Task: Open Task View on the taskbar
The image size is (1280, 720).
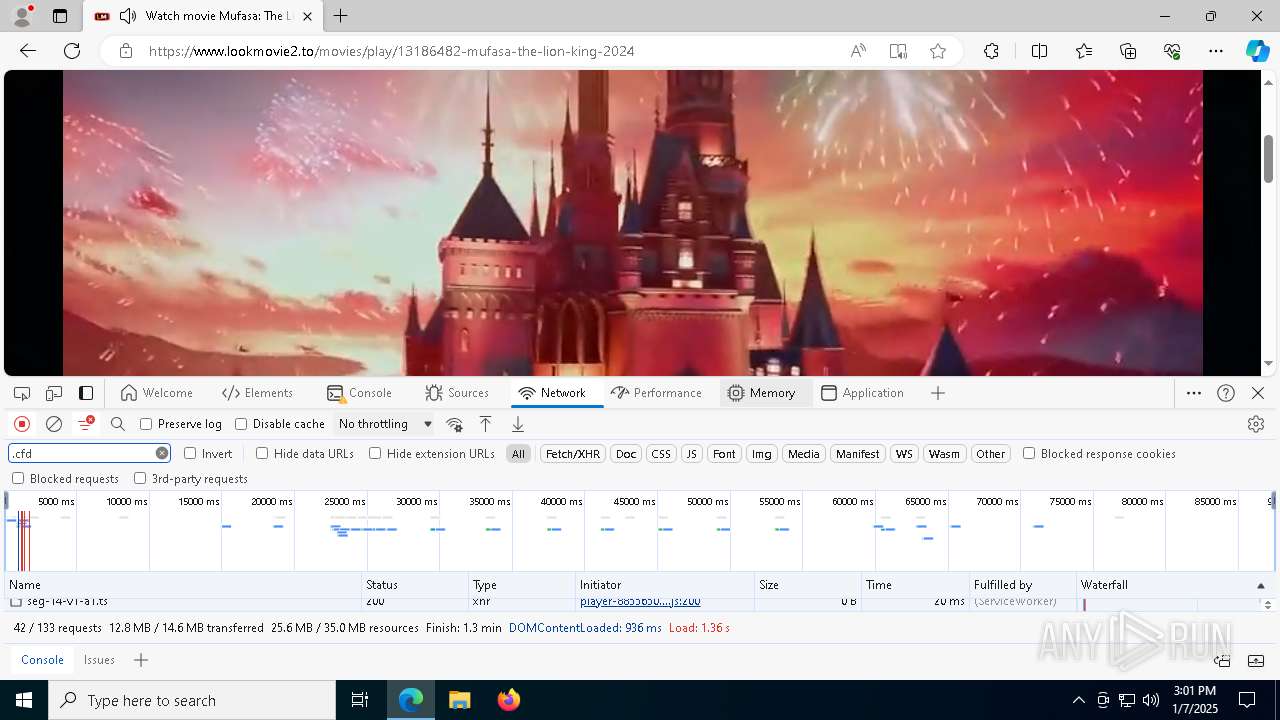Action: click(360, 700)
